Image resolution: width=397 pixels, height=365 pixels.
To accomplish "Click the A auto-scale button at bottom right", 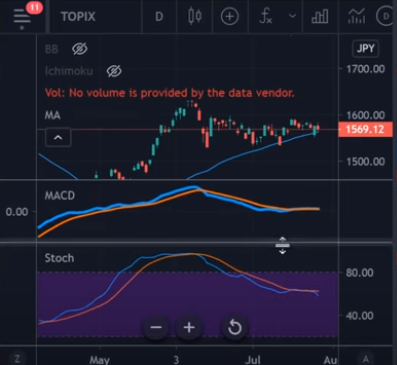I will (x=366, y=359).
